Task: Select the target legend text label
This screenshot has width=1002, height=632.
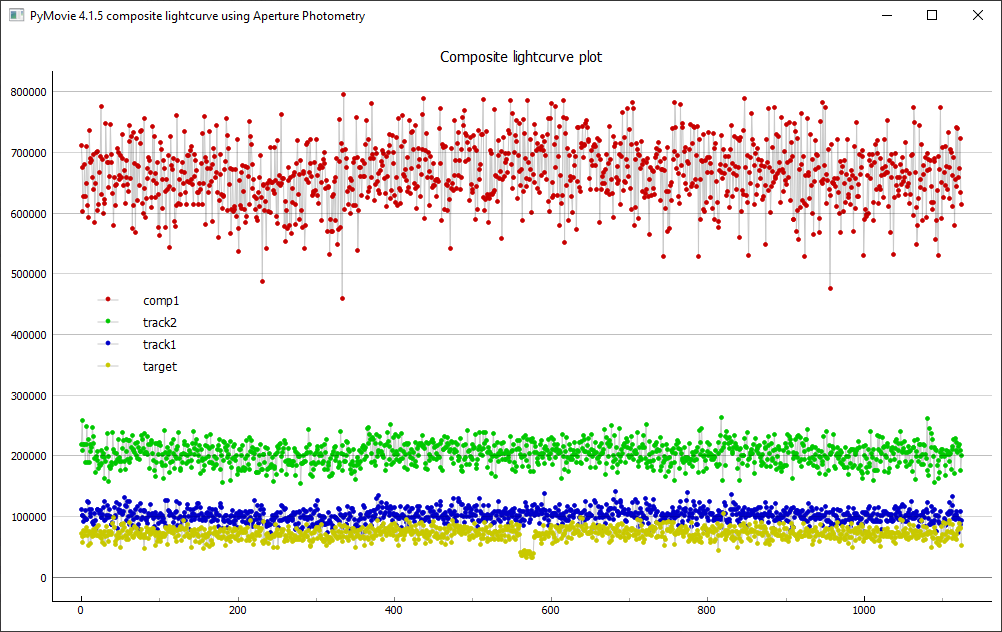Action: pos(160,366)
